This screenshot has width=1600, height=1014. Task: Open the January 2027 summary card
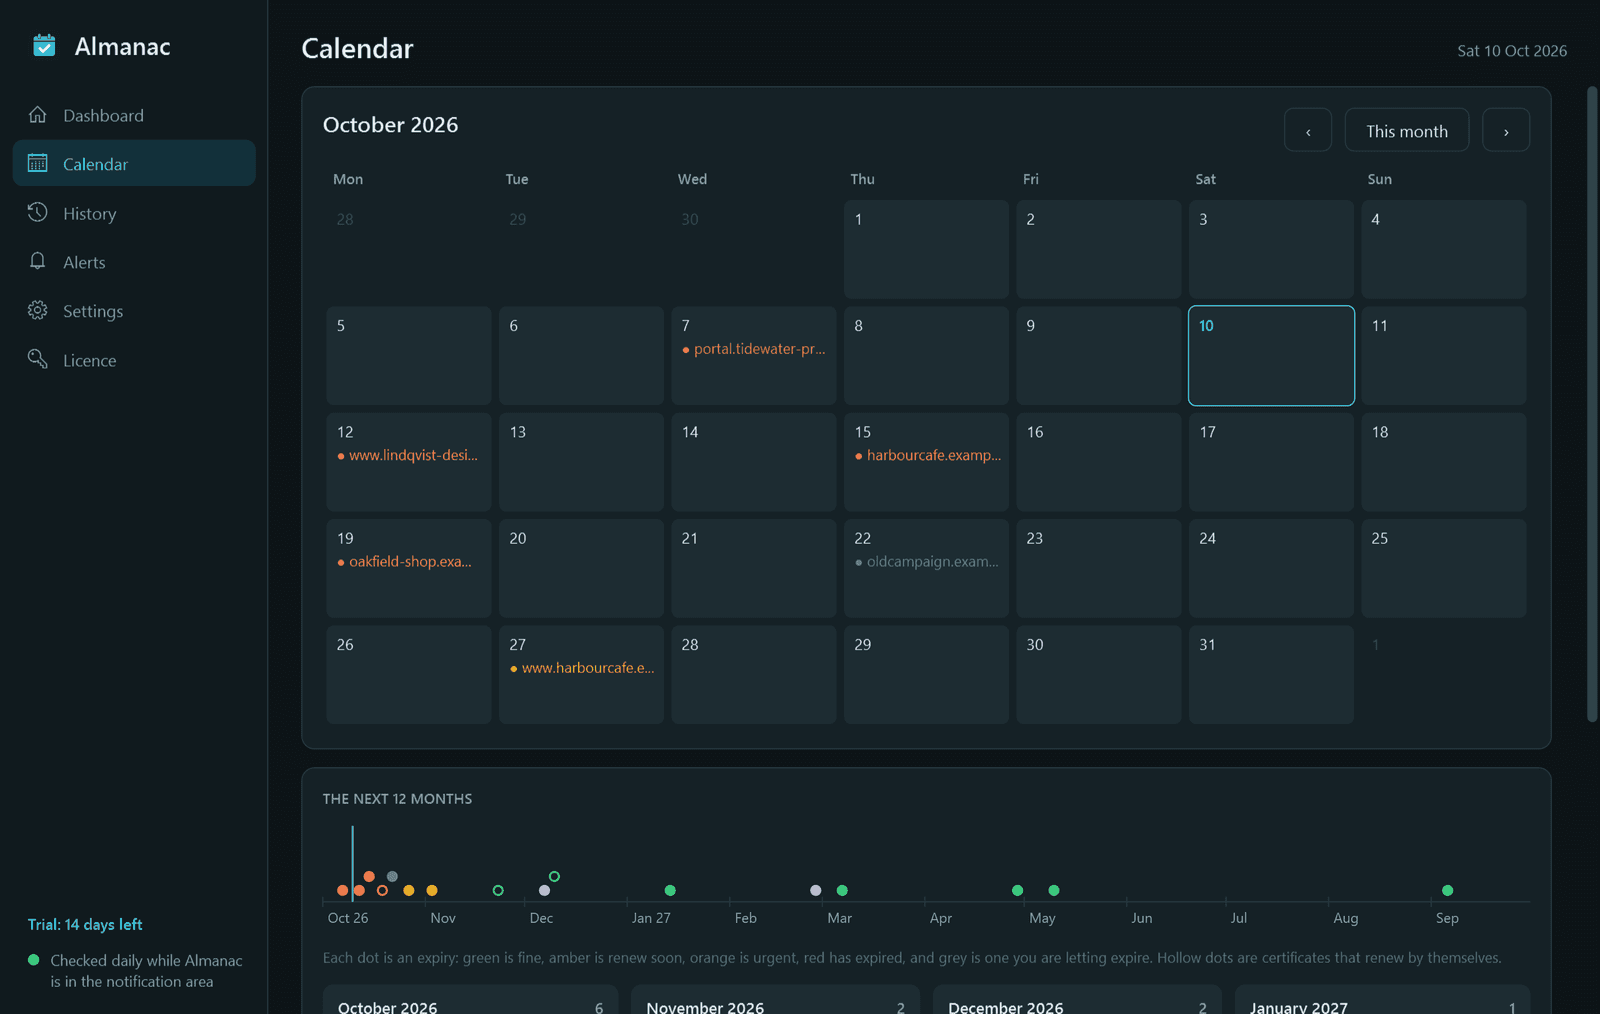1382,1000
